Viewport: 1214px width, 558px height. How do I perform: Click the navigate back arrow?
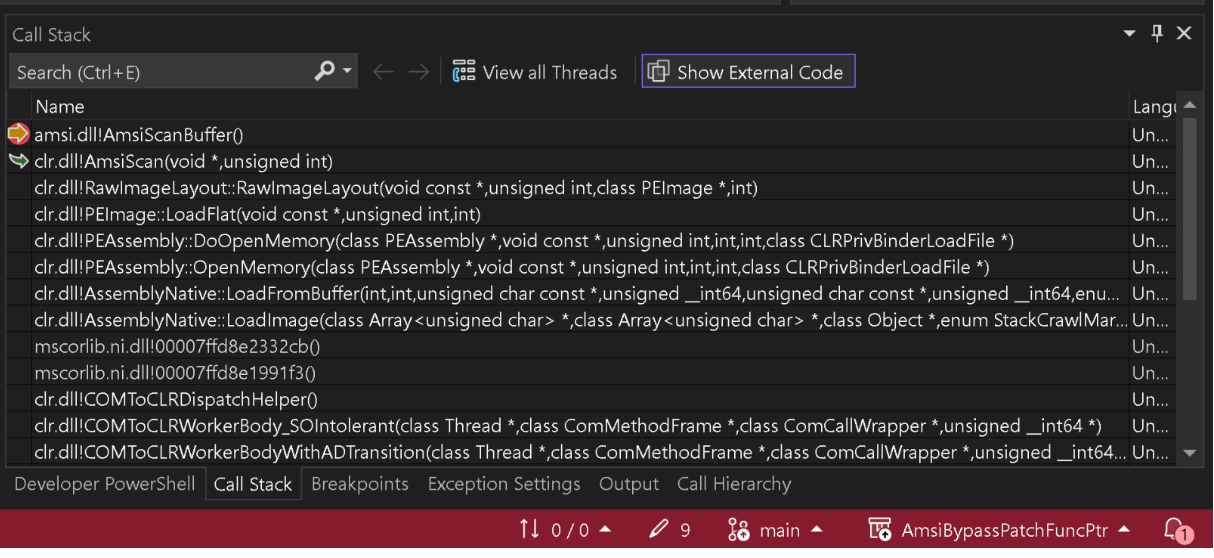(x=381, y=72)
